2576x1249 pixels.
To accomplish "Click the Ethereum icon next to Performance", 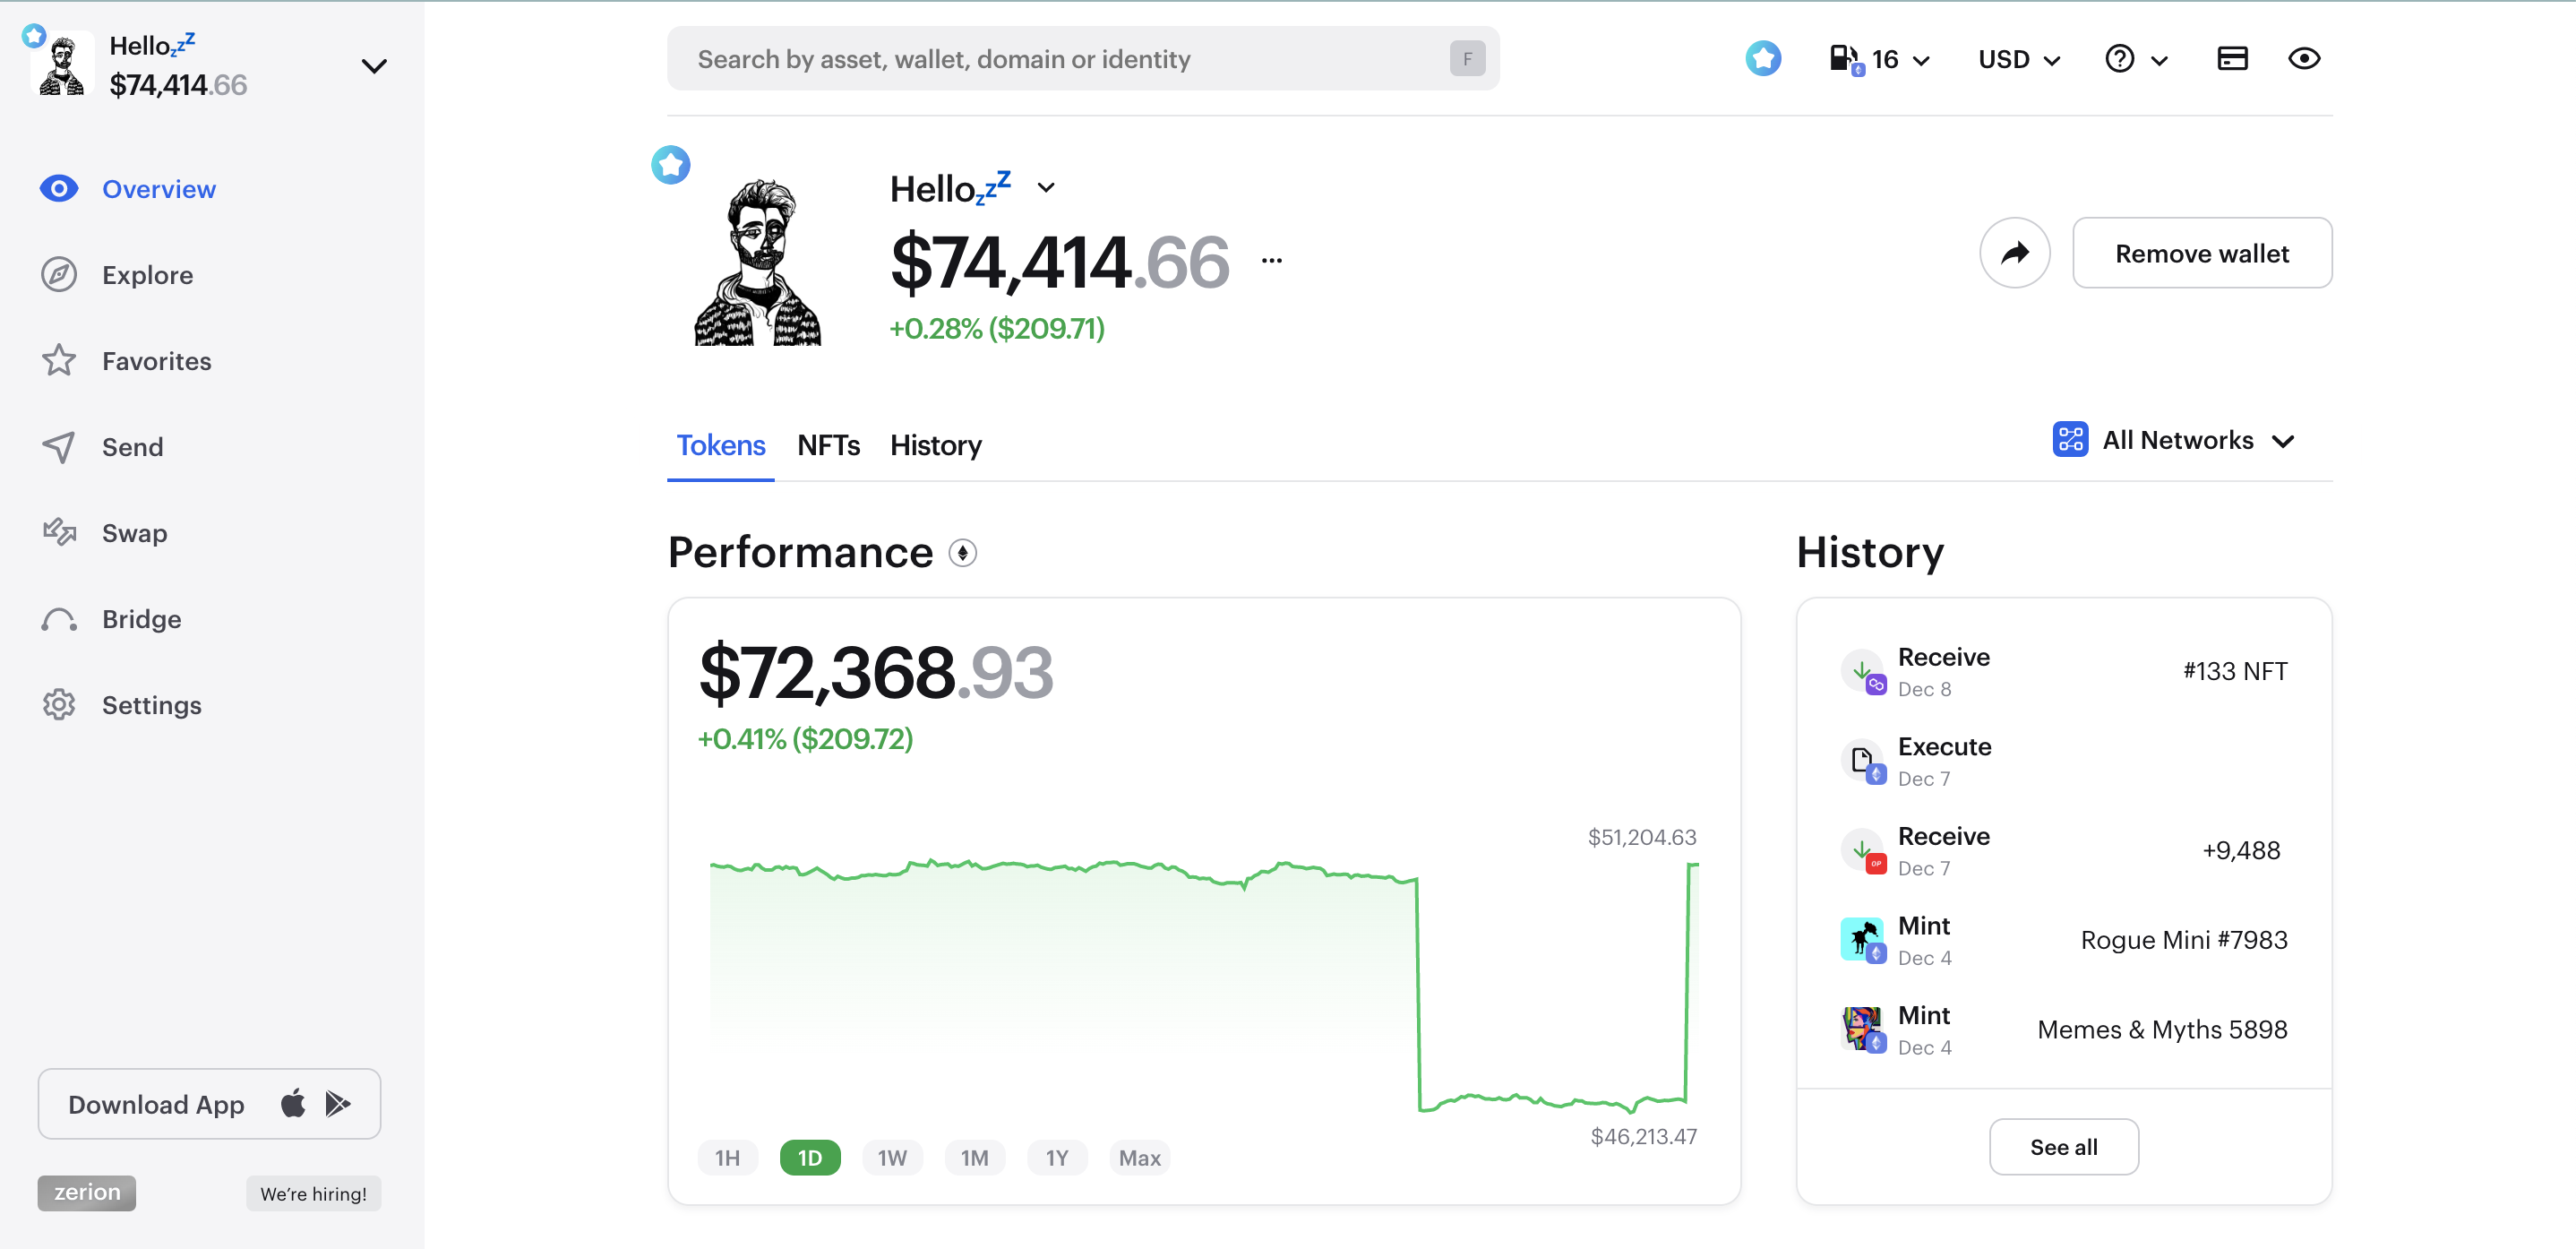I will pos(962,553).
